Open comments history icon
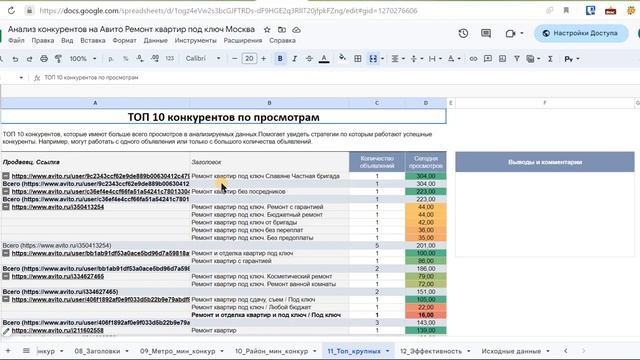Viewport: 640px width, 360px height. tap(486, 33)
